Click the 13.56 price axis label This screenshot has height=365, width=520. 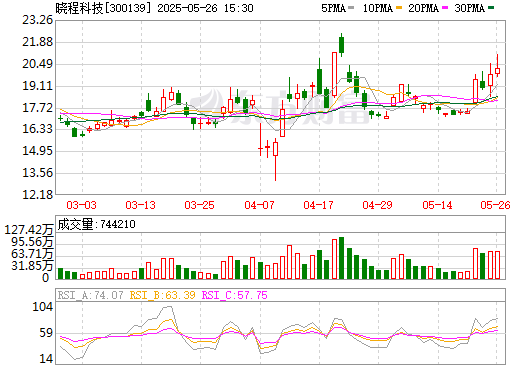37,173
